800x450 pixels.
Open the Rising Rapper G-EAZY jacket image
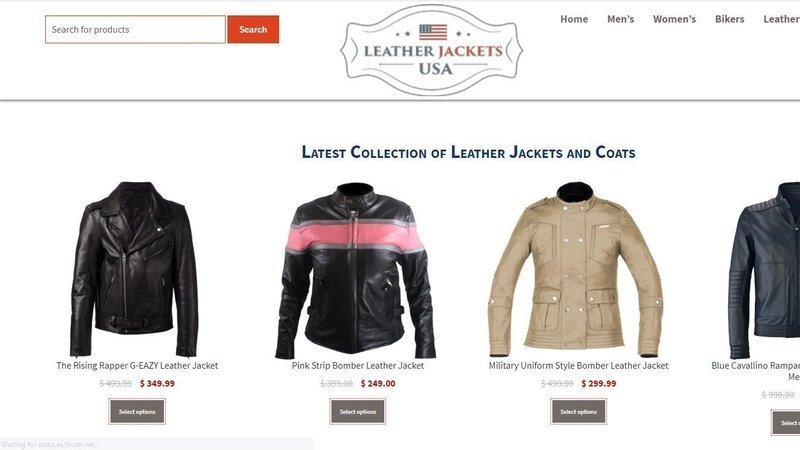[134, 269]
